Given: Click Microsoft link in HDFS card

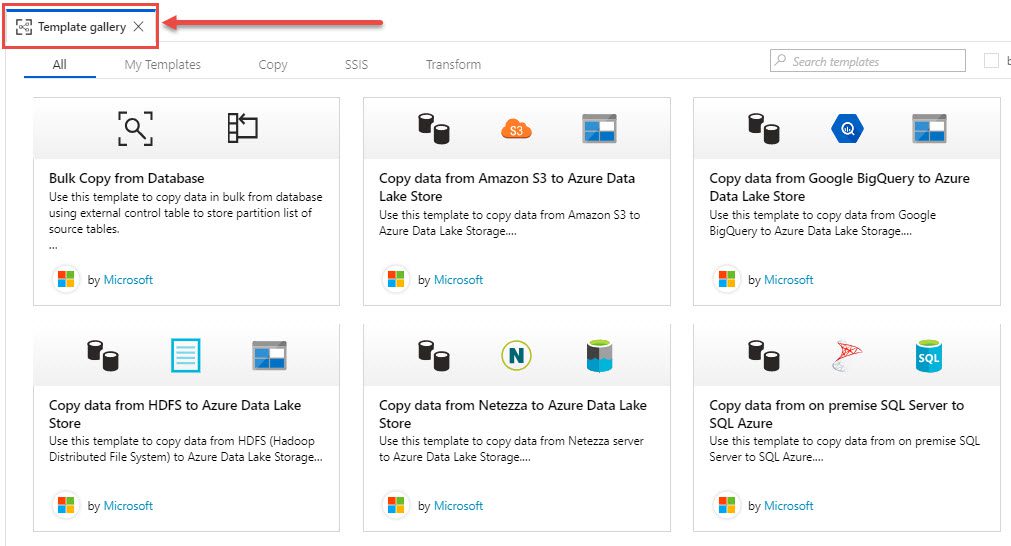Looking at the screenshot, I should tap(128, 506).
